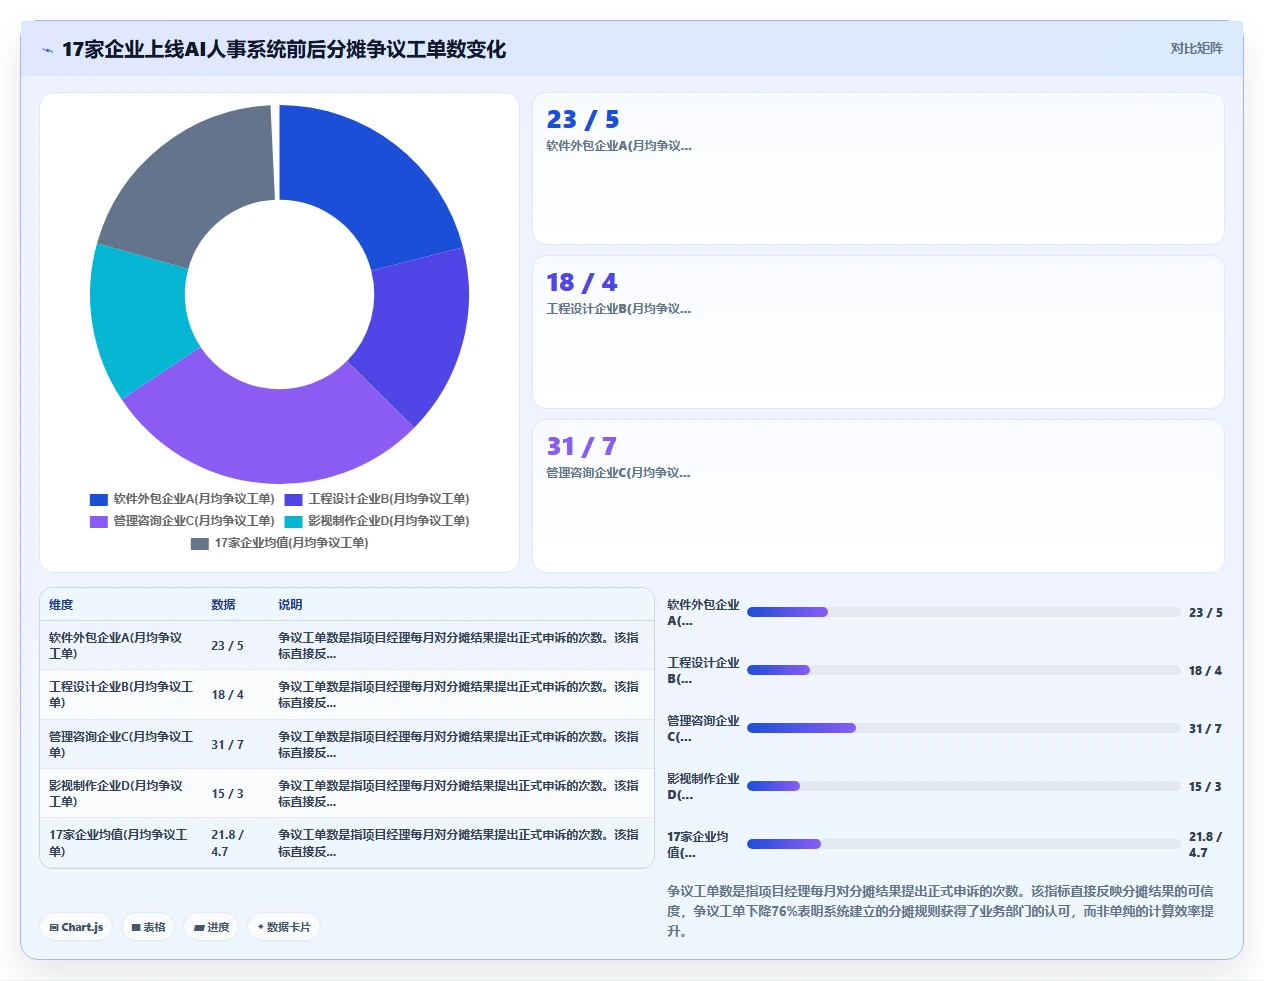Select table cell 17家企业均值(月均争议工单)
The height and width of the screenshot is (981, 1264).
(120, 843)
